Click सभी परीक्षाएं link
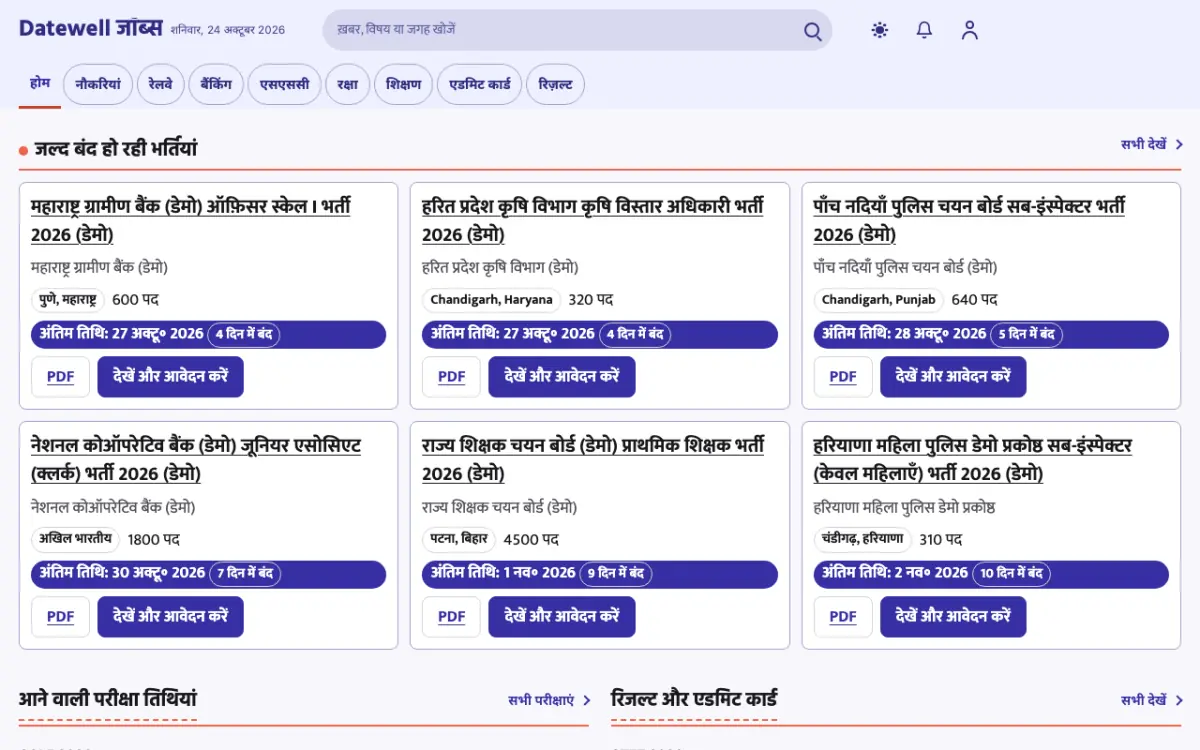The image size is (1200, 750). pos(549,701)
